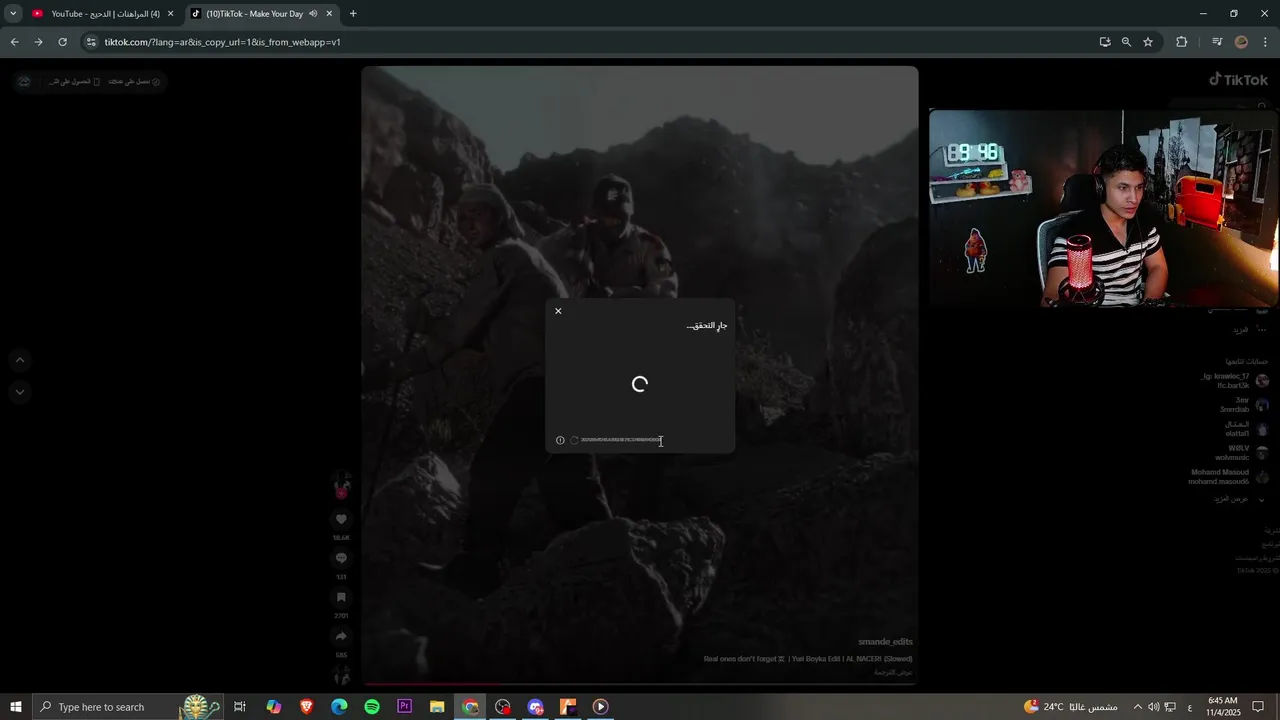The width and height of the screenshot is (1280, 720).
Task: Open the Chrome profile avatar
Action: (1241, 42)
